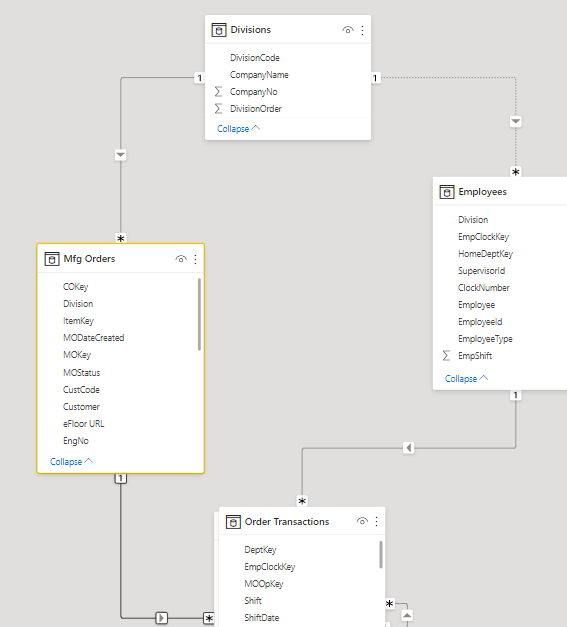Screen dimensions: 567x627
Task: Click the Mfg Orders table icon
Action: [52, 259]
